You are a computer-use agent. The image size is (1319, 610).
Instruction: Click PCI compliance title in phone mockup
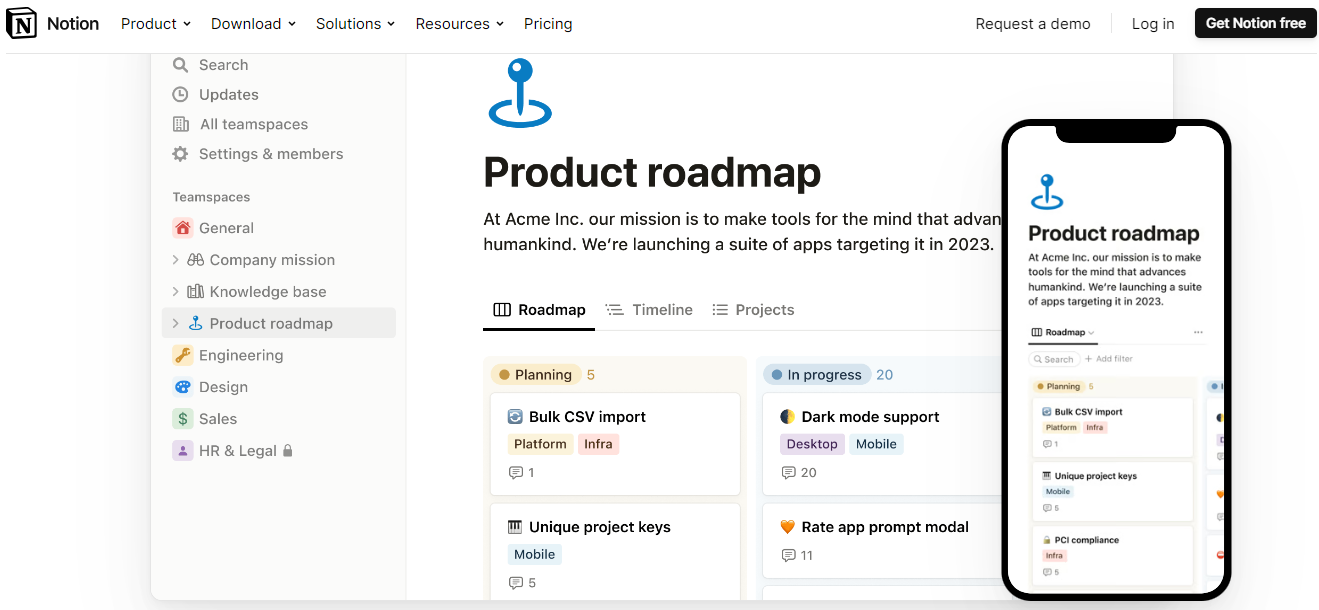1087,540
